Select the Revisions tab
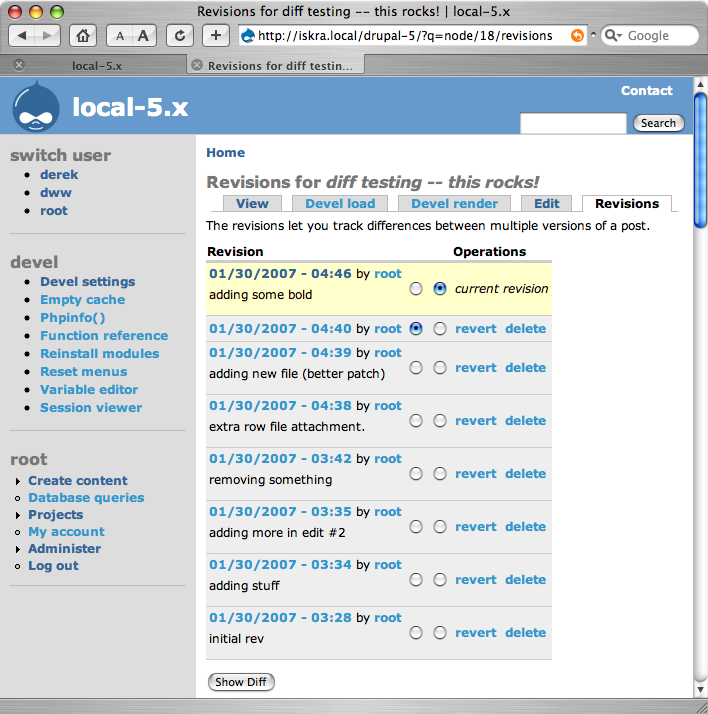The width and height of the screenshot is (708, 714). 627,204
